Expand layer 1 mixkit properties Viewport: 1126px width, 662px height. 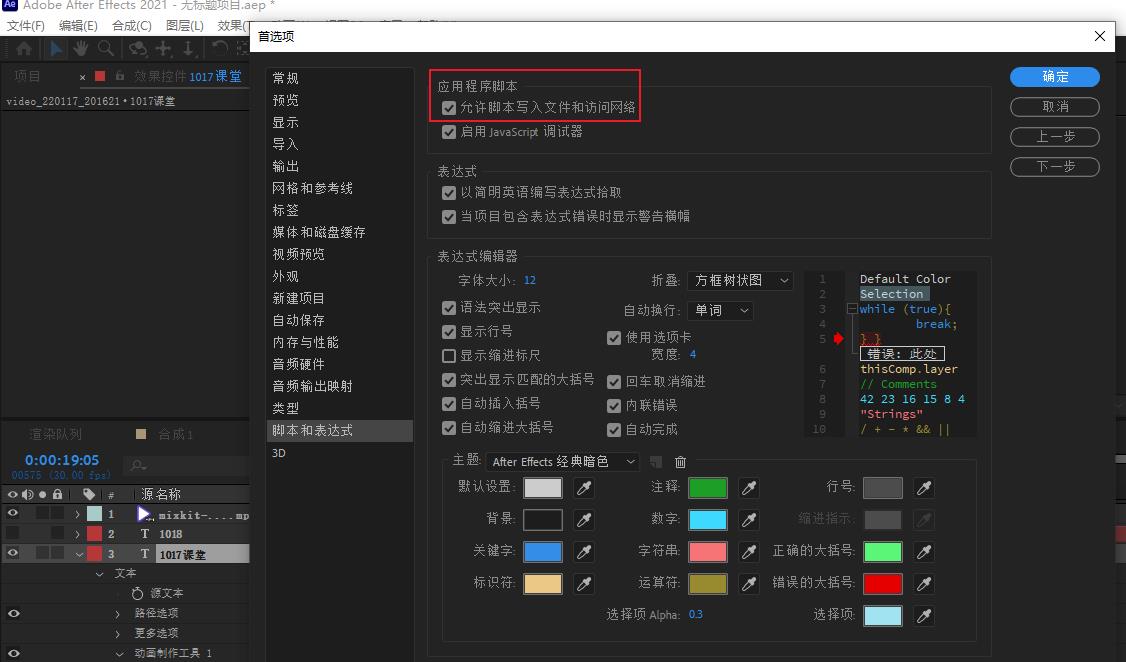(x=78, y=514)
